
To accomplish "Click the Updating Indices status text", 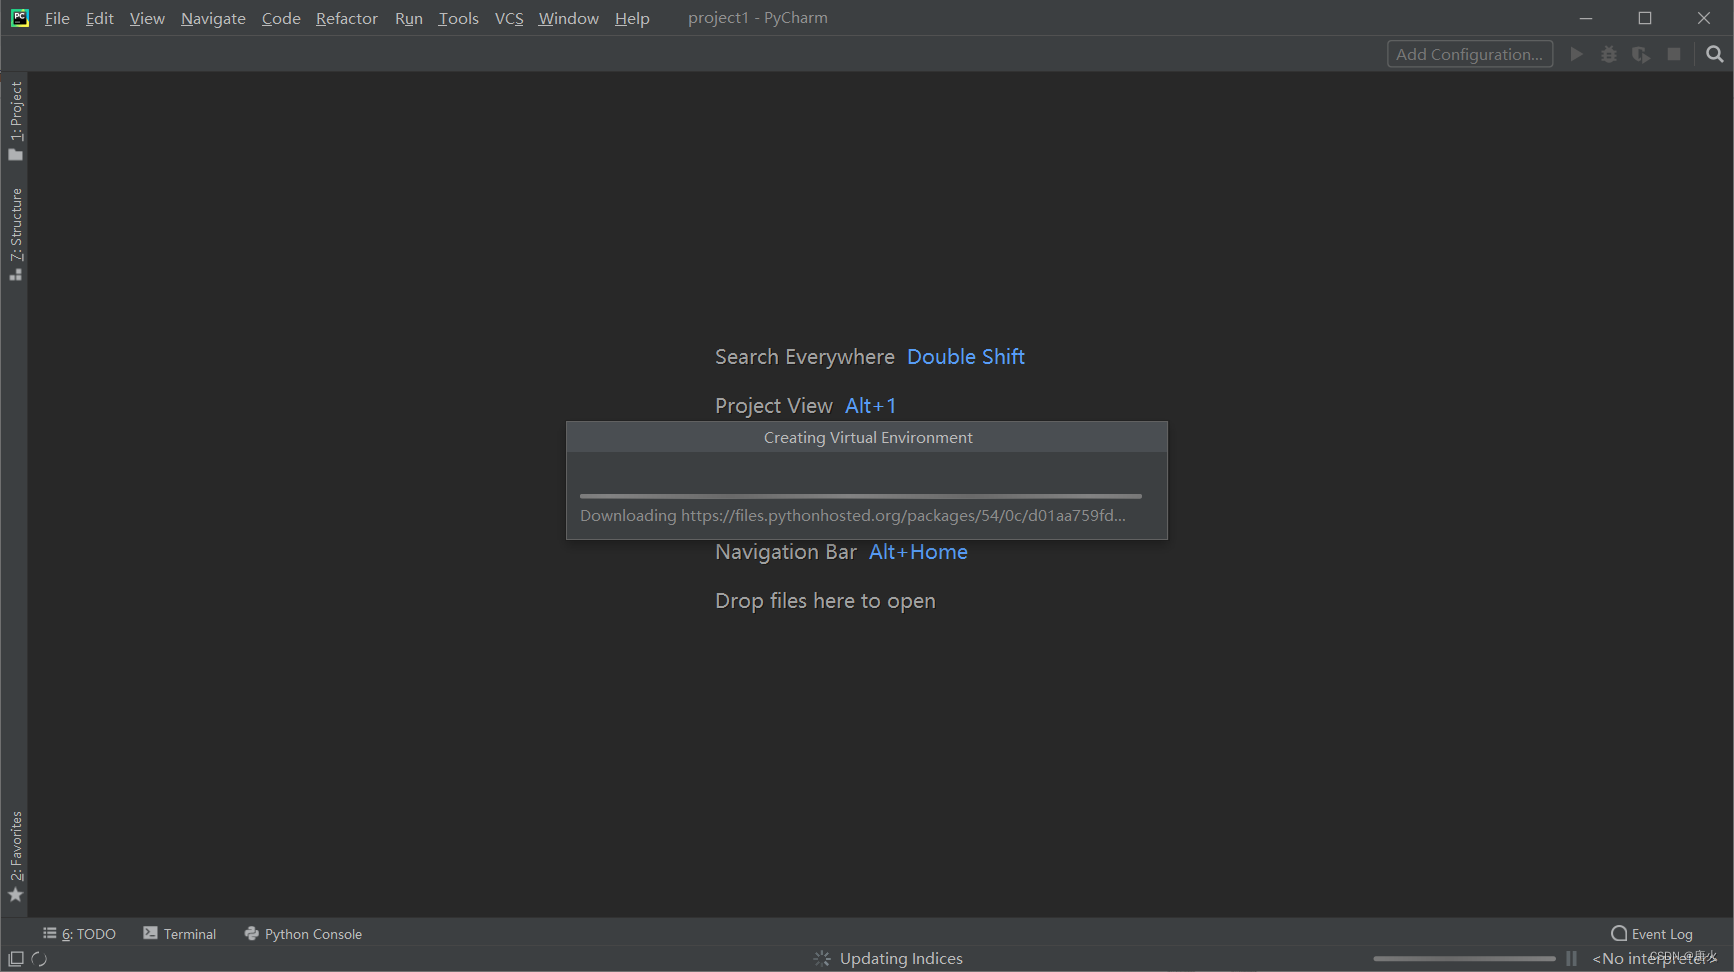I will [901, 958].
